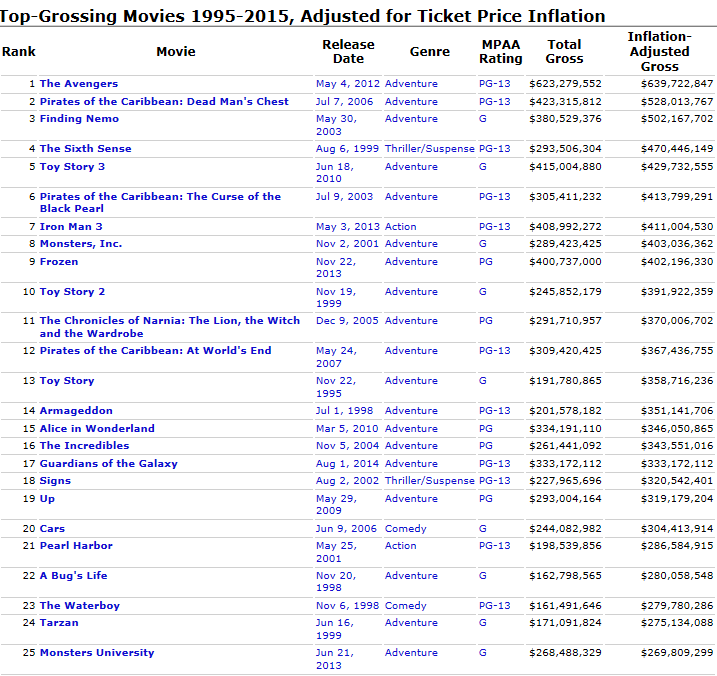Click Pirates of the Caribbean: At World's End

[x=155, y=351]
